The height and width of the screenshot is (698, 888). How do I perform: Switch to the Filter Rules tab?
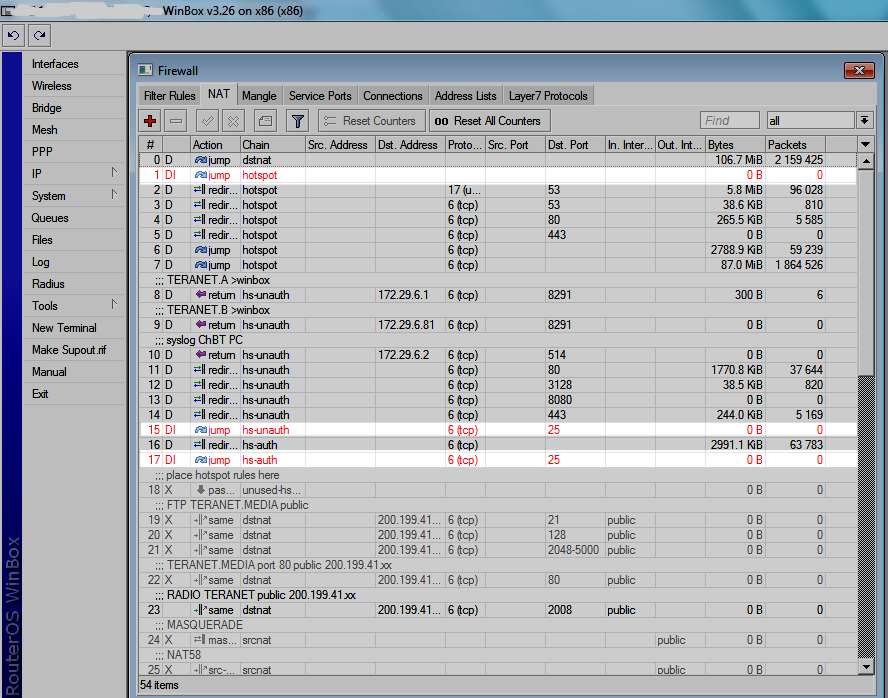pos(169,96)
